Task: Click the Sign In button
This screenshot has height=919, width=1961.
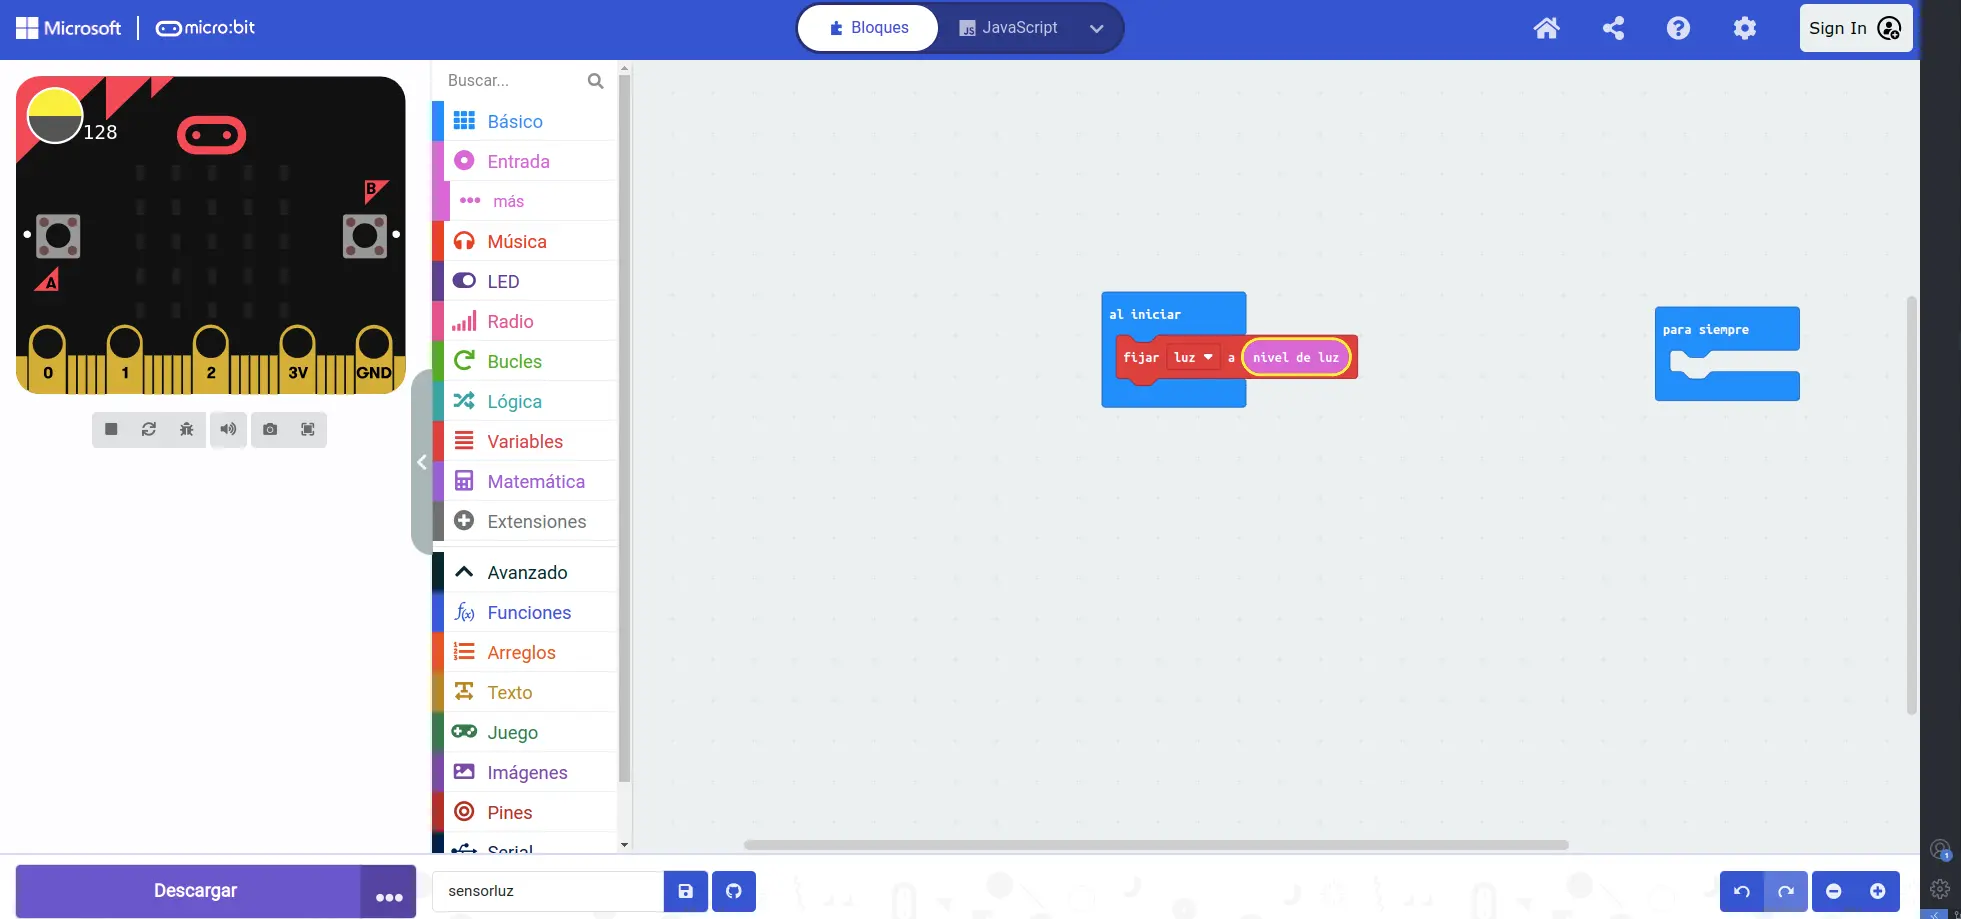Action: (1855, 28)
